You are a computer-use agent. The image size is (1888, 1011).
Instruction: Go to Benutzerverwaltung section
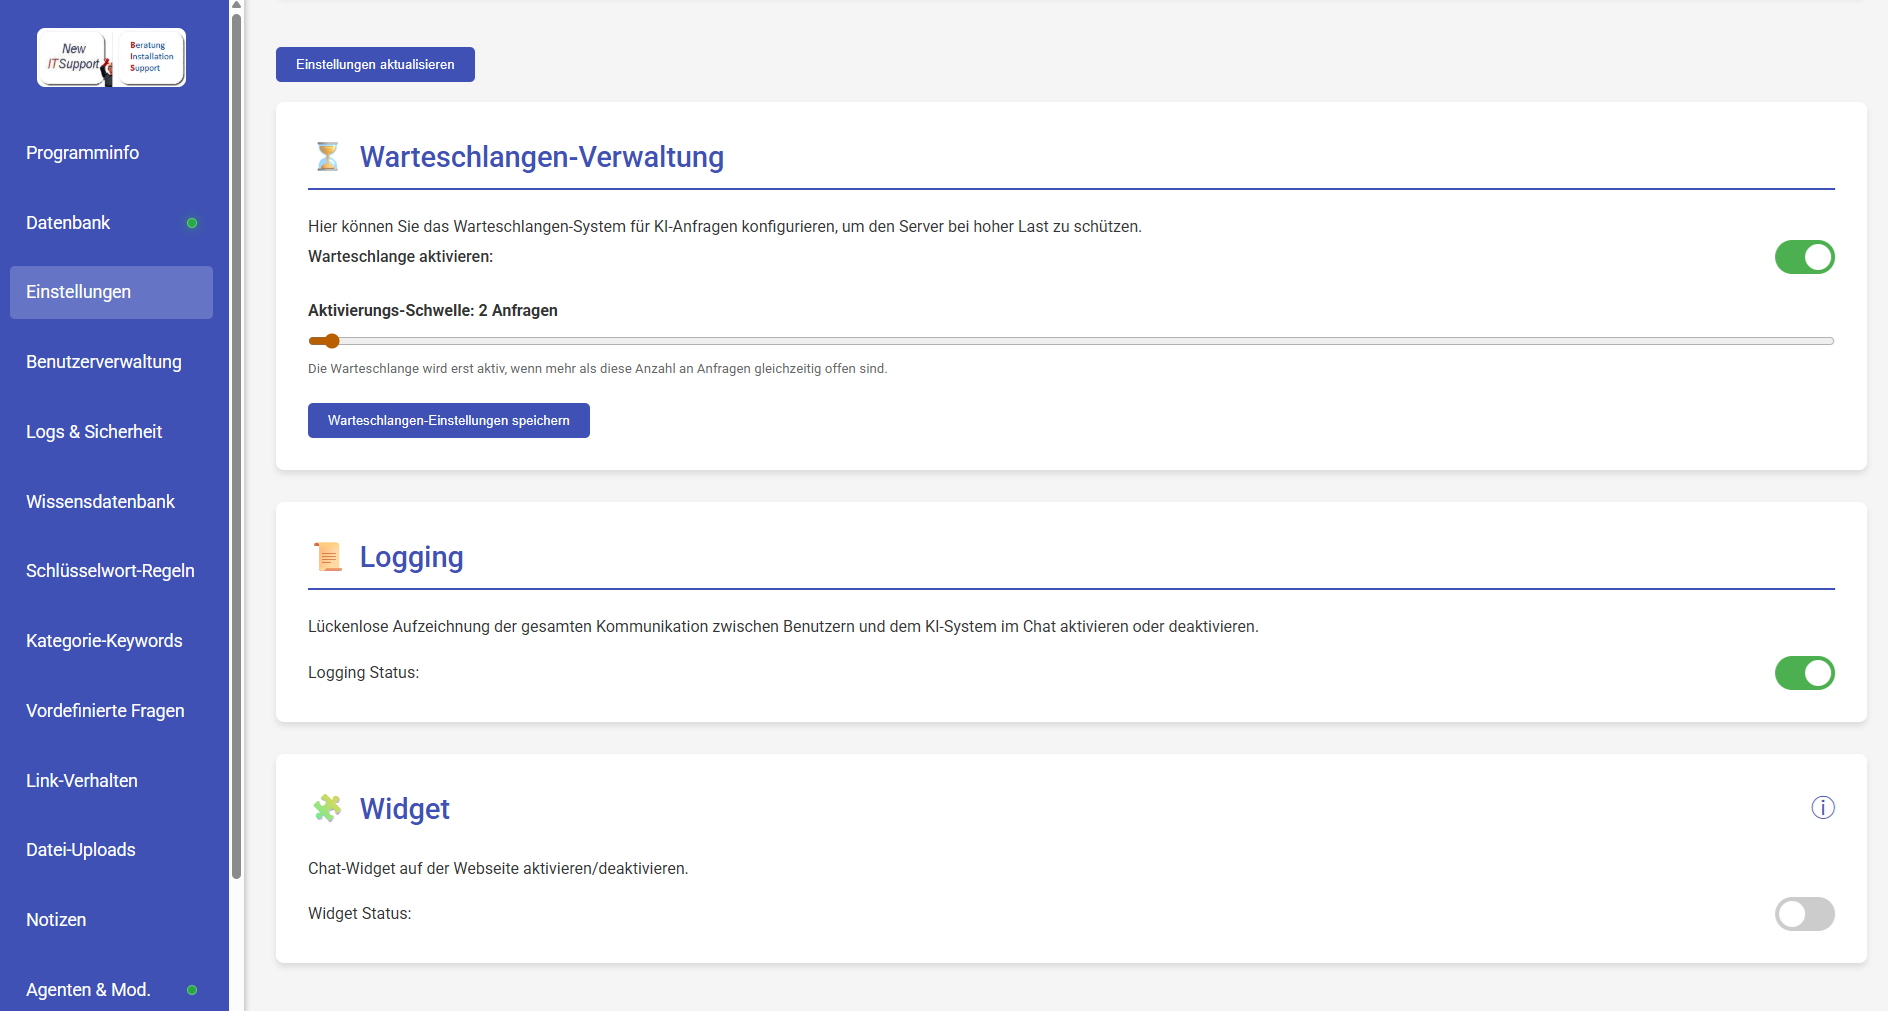104,362
